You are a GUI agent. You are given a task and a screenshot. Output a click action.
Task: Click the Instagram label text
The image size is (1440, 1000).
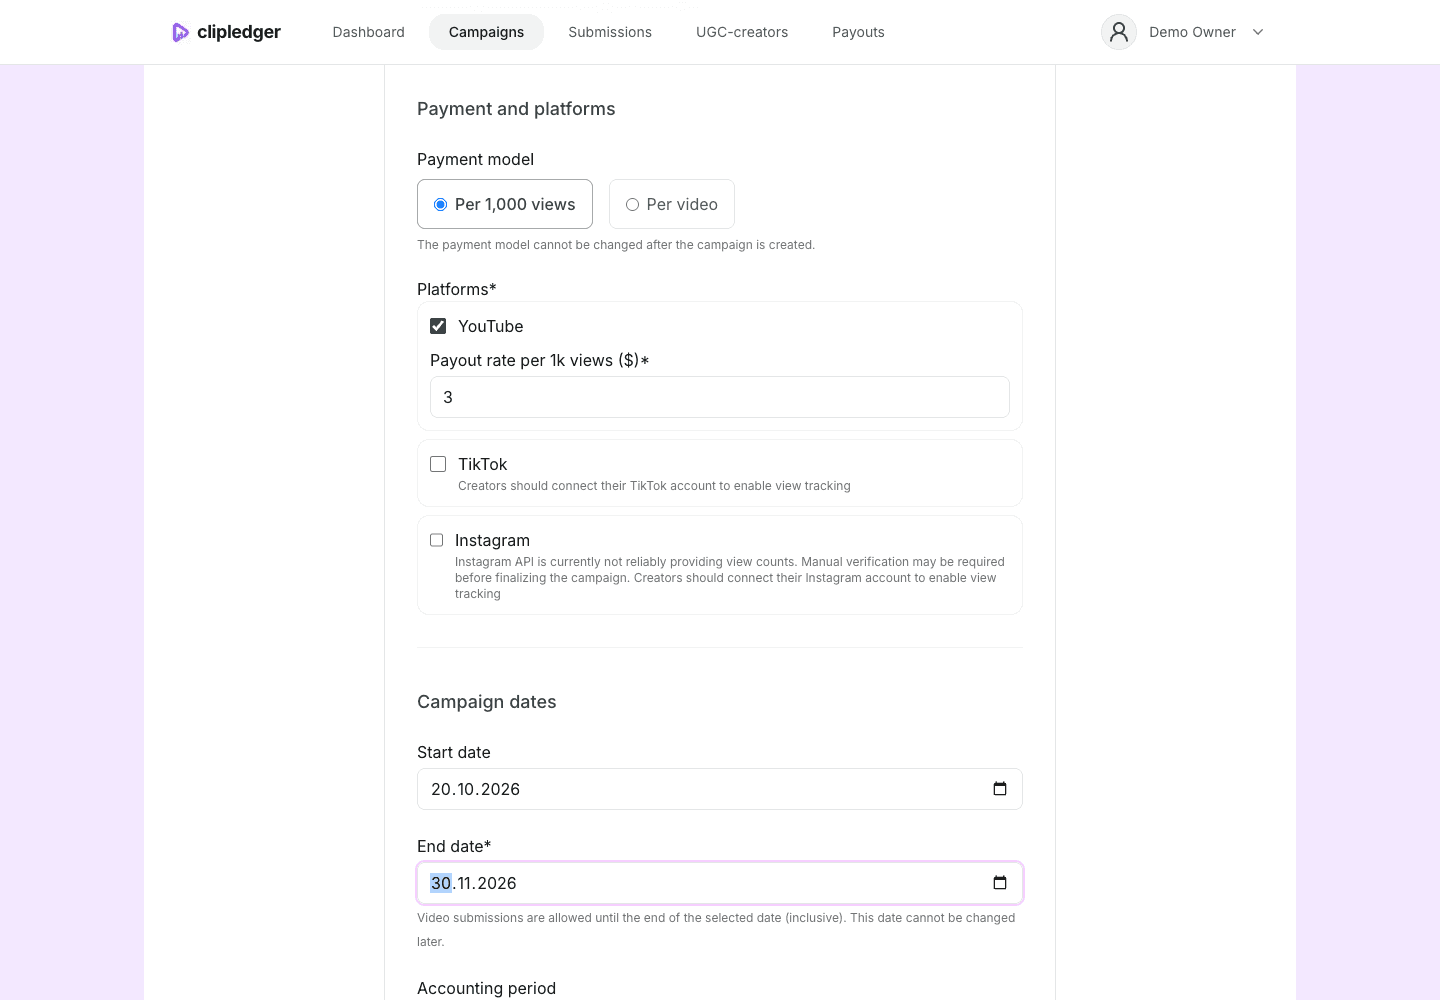point(493,540)
